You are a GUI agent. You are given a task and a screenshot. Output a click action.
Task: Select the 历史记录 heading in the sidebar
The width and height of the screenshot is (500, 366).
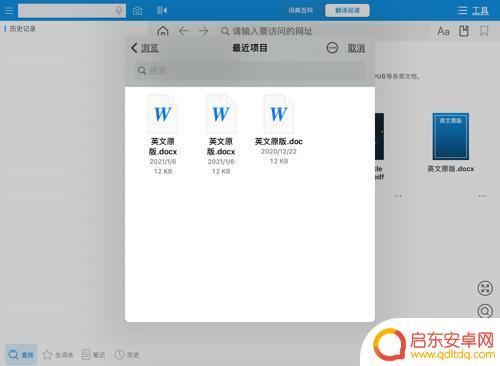click(22, 29)
